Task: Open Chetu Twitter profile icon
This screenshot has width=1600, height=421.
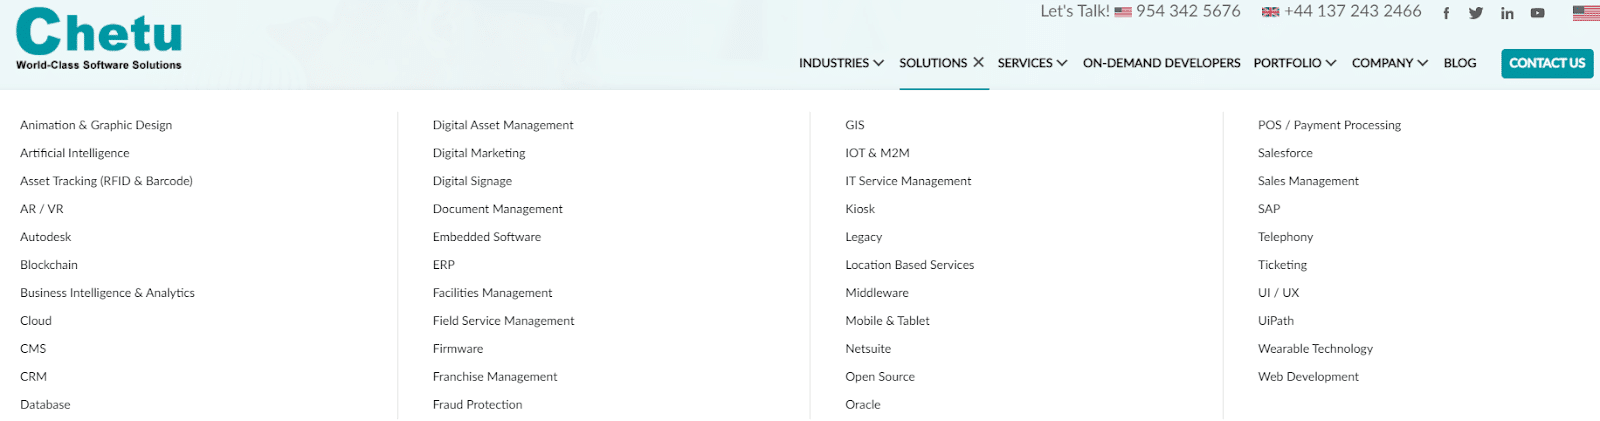Action: (1476, 13)
